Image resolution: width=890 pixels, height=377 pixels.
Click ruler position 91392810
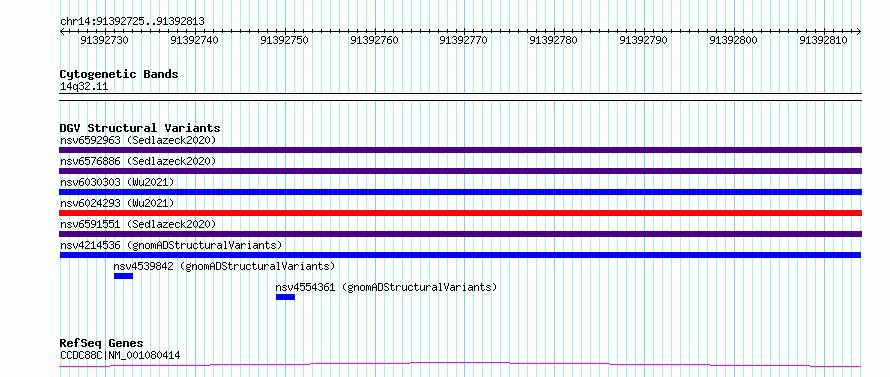coord(823,40)
